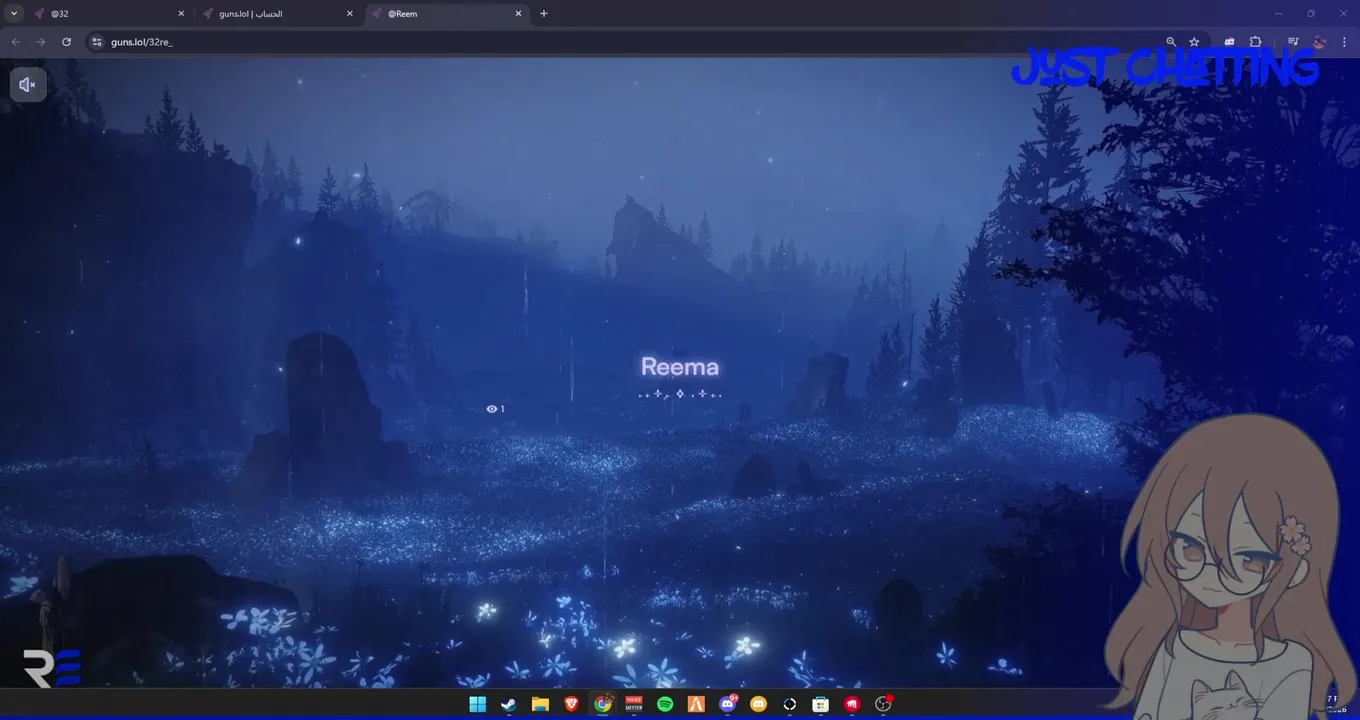Open Voicemeeter from the taskbar
1360x720 pixels.
pos(634,704)
